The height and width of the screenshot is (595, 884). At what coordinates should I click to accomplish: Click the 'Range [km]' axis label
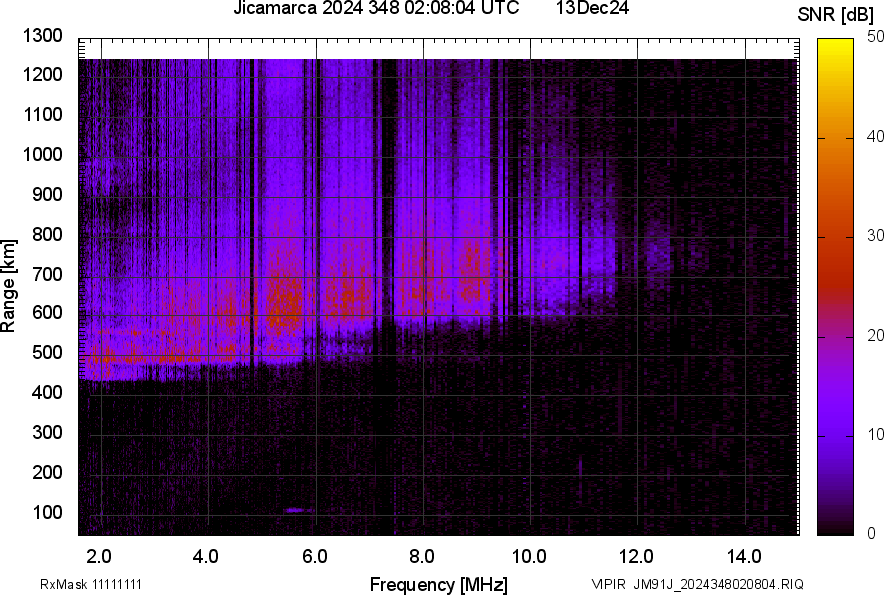(x=8, y=286)
